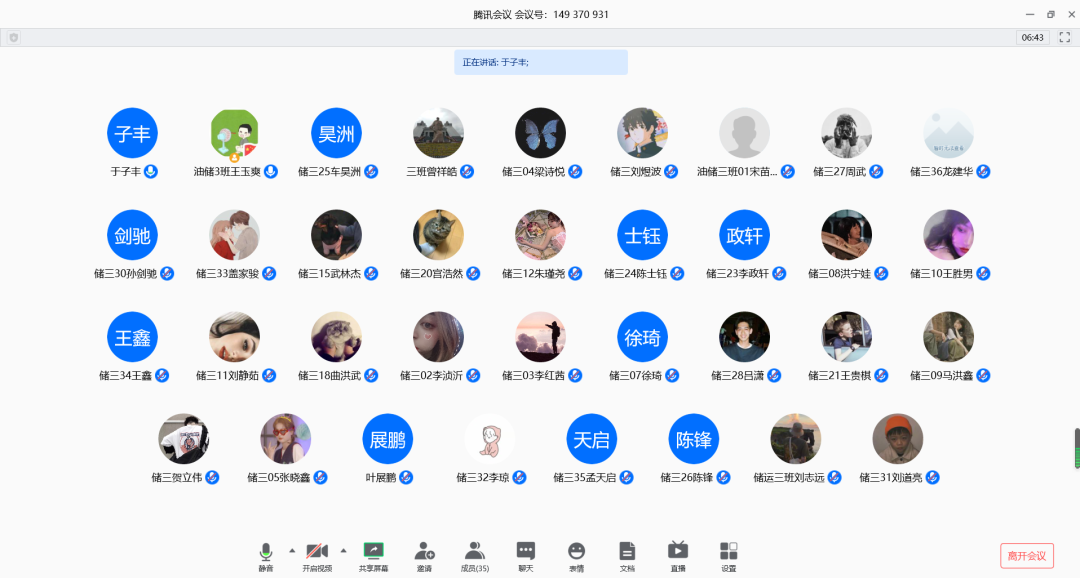Start screen sharing with 共享屏幕 icon
1080x578 pixels.
click(x=373, y=555)
